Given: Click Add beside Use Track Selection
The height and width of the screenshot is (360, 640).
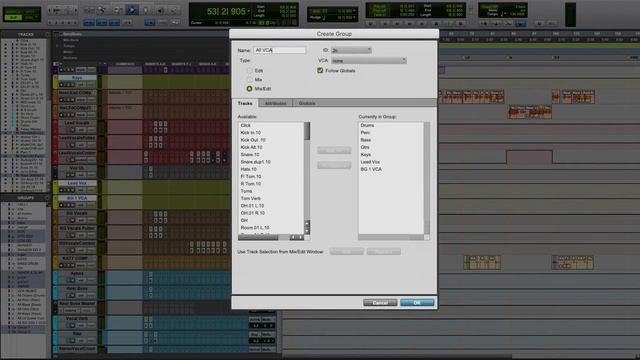Looking at the screenshot, I should [x=347, y=252].
